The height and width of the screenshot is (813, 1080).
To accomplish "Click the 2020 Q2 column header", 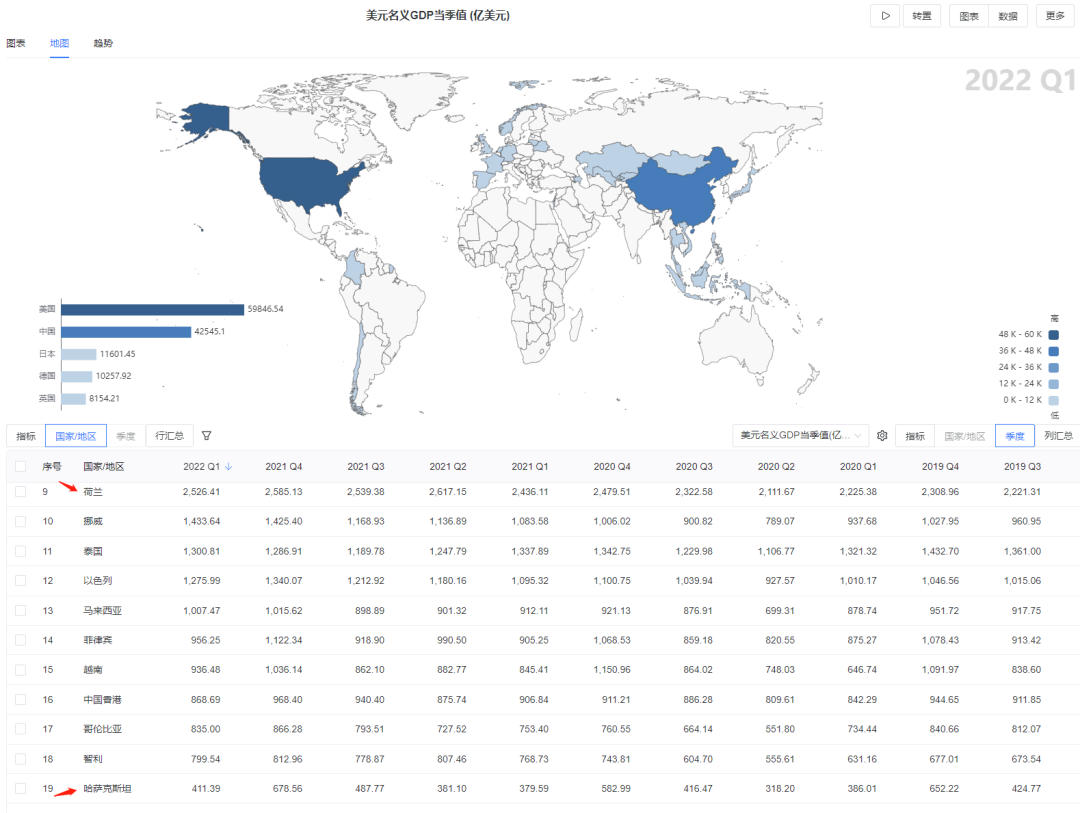I will 776,466.
